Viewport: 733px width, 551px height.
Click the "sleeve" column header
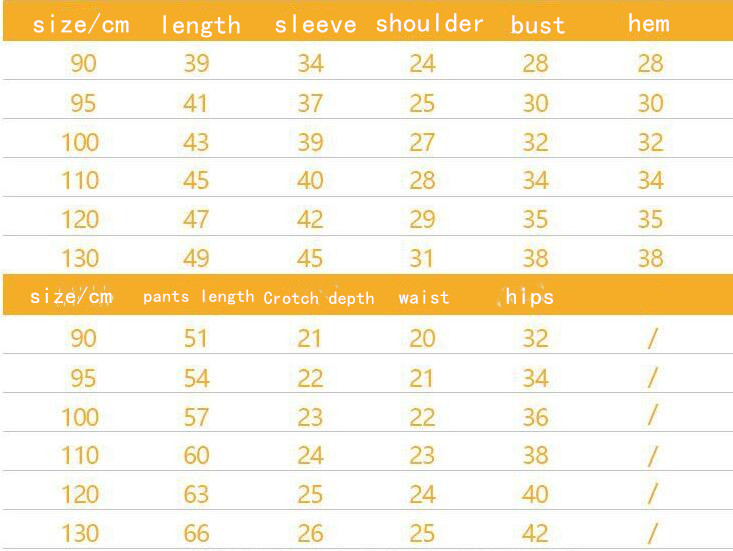[x=315, y=25]
